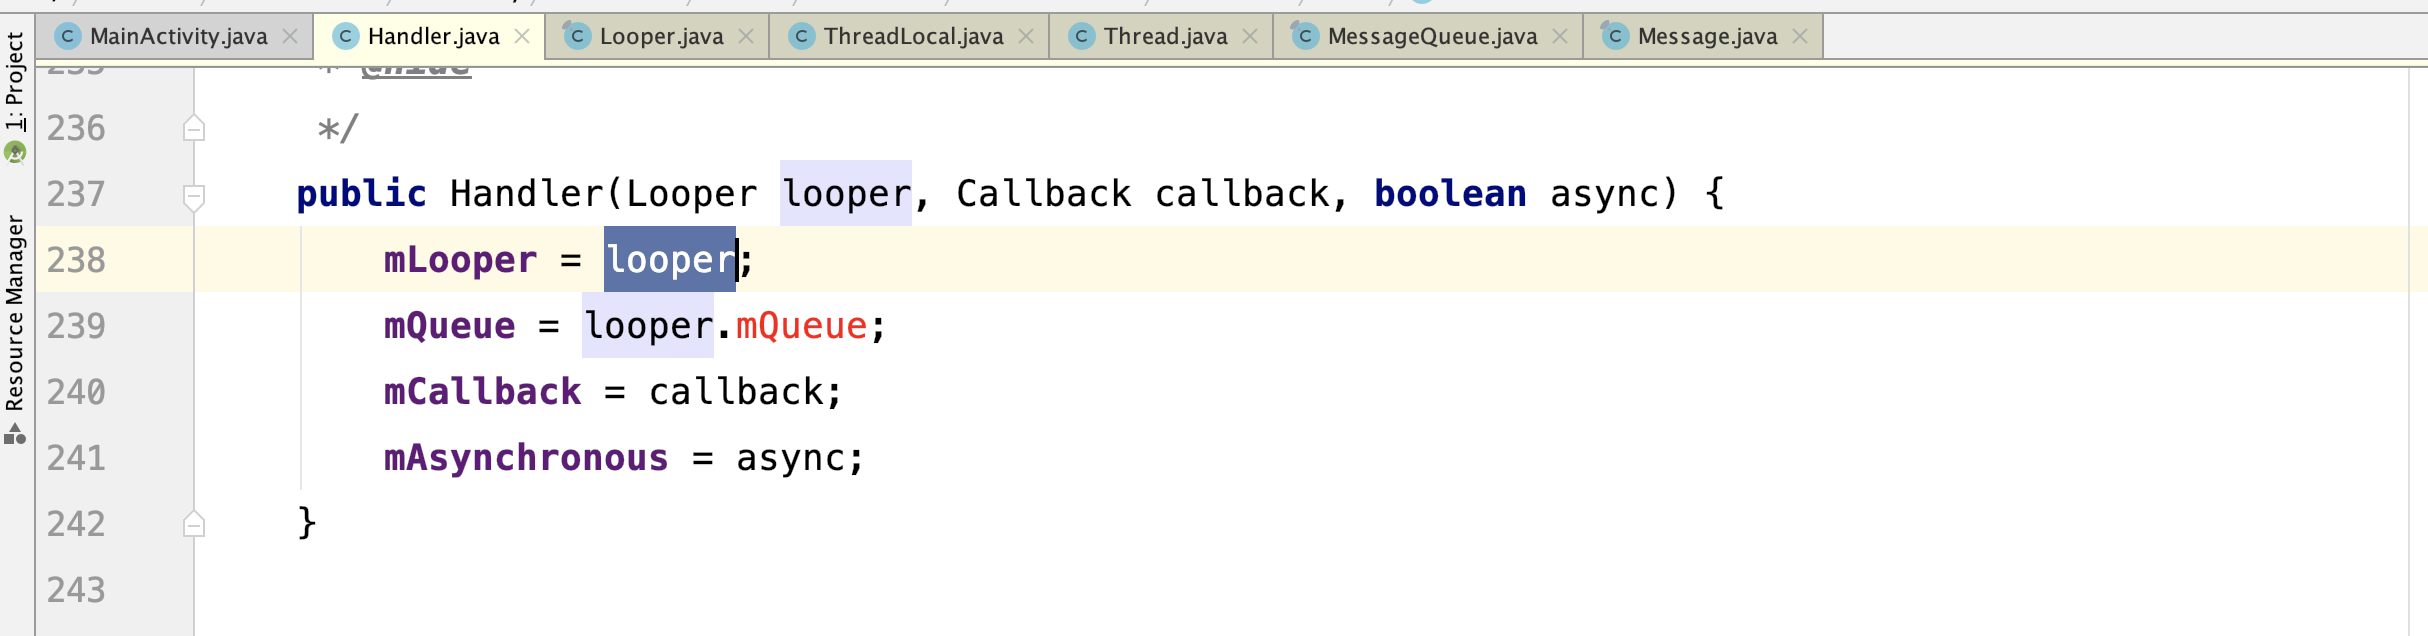This screenshot has width=2428, height=636.
Task: Click the 'Handler' constructor name
Action: coord(526,194)
